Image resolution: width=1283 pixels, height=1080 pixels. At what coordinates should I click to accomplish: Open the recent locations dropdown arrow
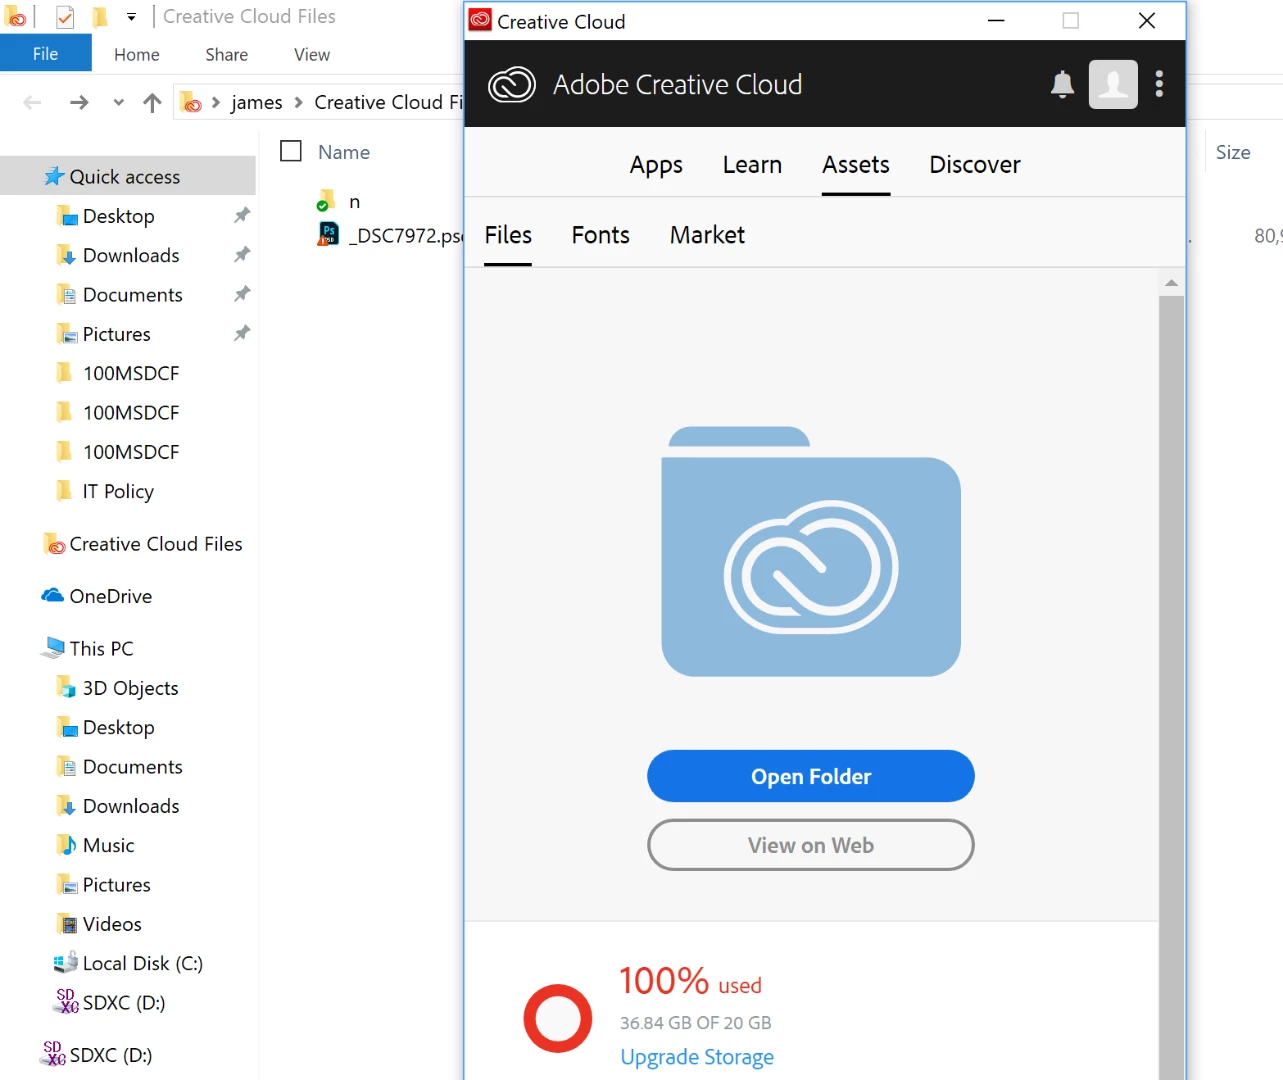(x=119, y=102)
